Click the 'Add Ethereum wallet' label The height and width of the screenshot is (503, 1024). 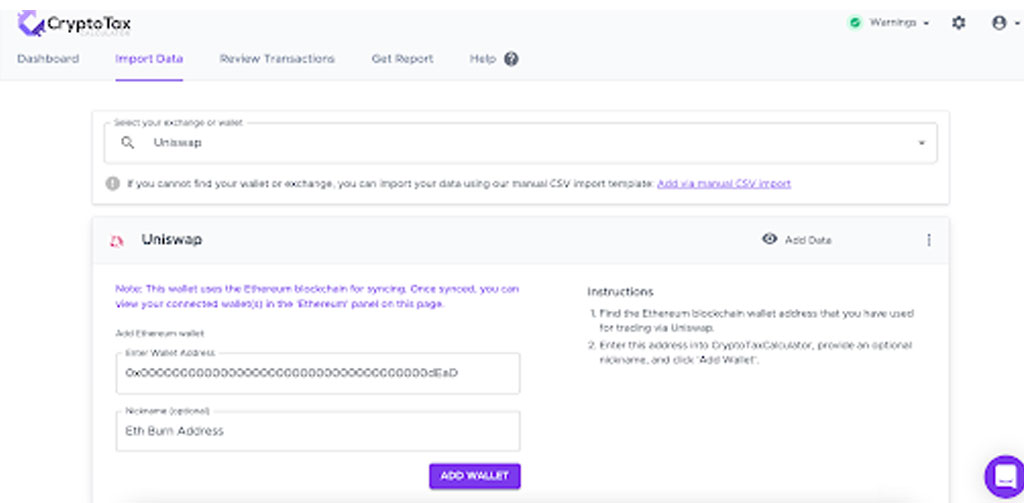coord(159,333)
